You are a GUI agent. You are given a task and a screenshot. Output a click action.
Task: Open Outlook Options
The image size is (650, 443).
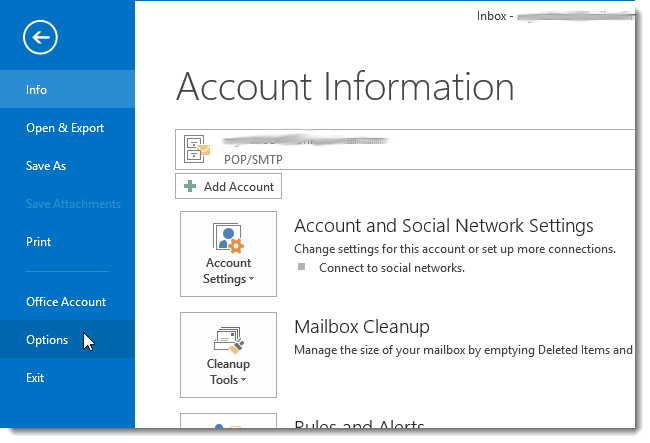(x=67, y=339)
